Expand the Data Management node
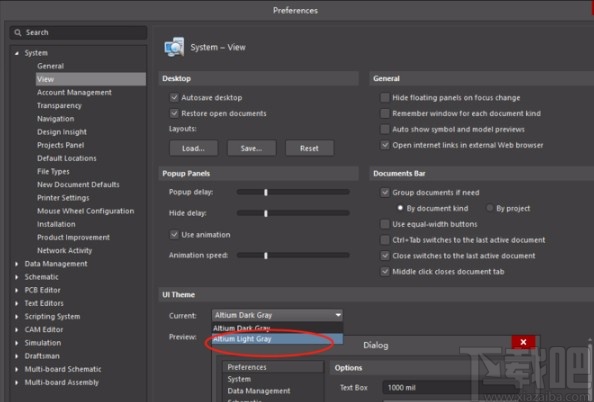The image size is (594, 402). [x=17, y=264]
